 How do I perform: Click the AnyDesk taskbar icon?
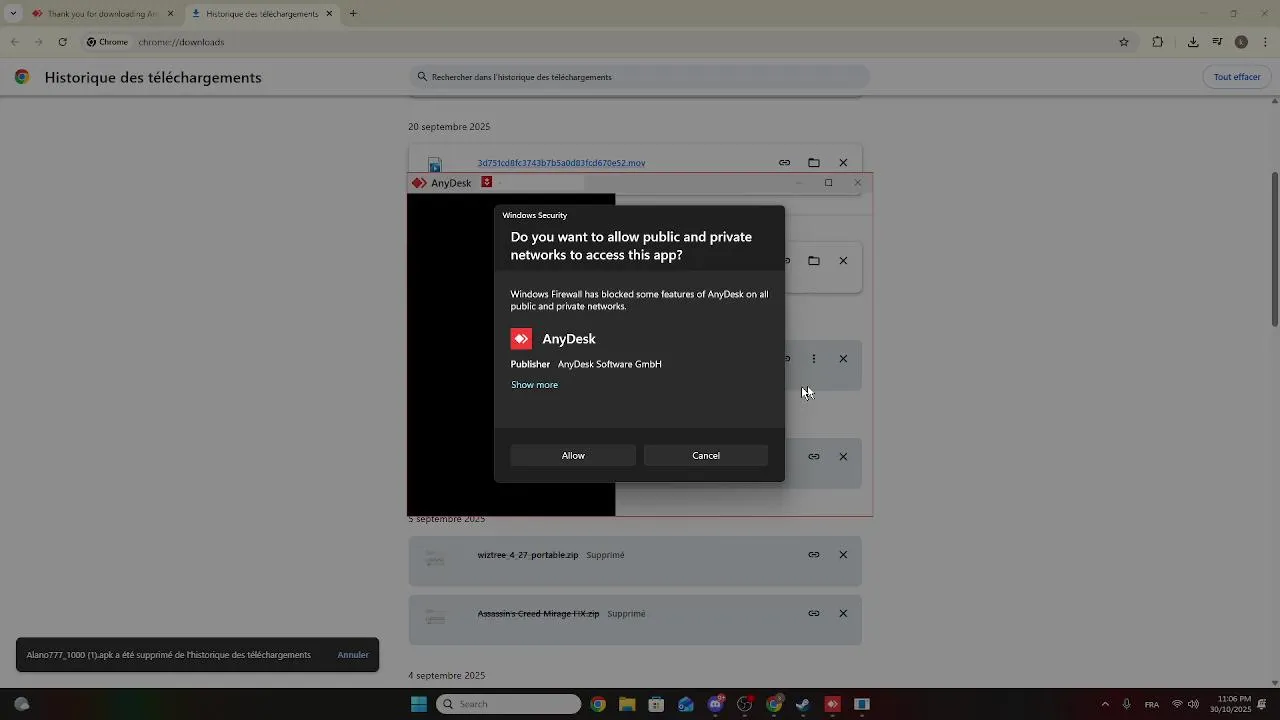click(832, 704)
